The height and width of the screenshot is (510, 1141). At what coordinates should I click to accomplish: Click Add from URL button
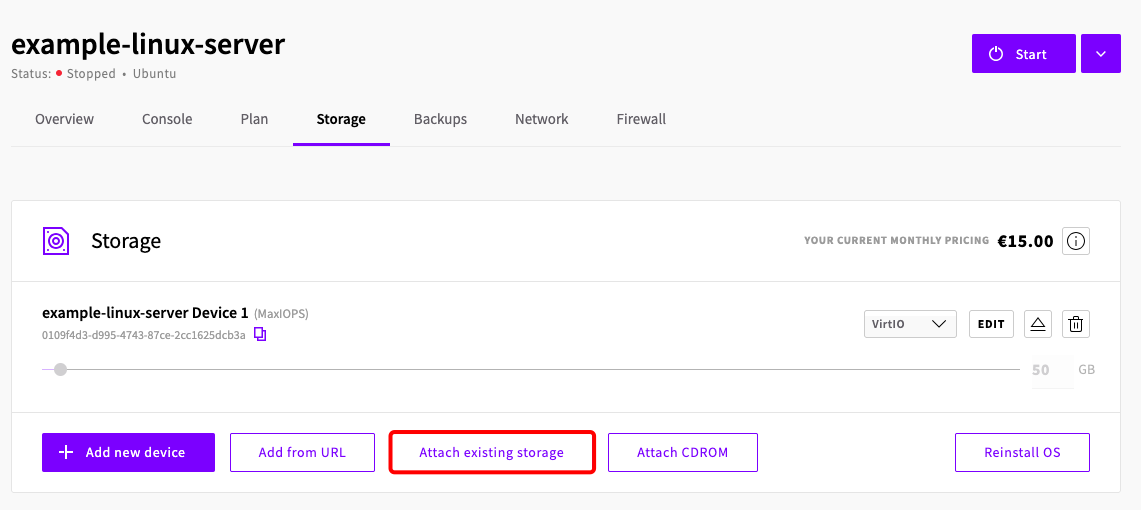pyautogui.click(x=302, y=452)
